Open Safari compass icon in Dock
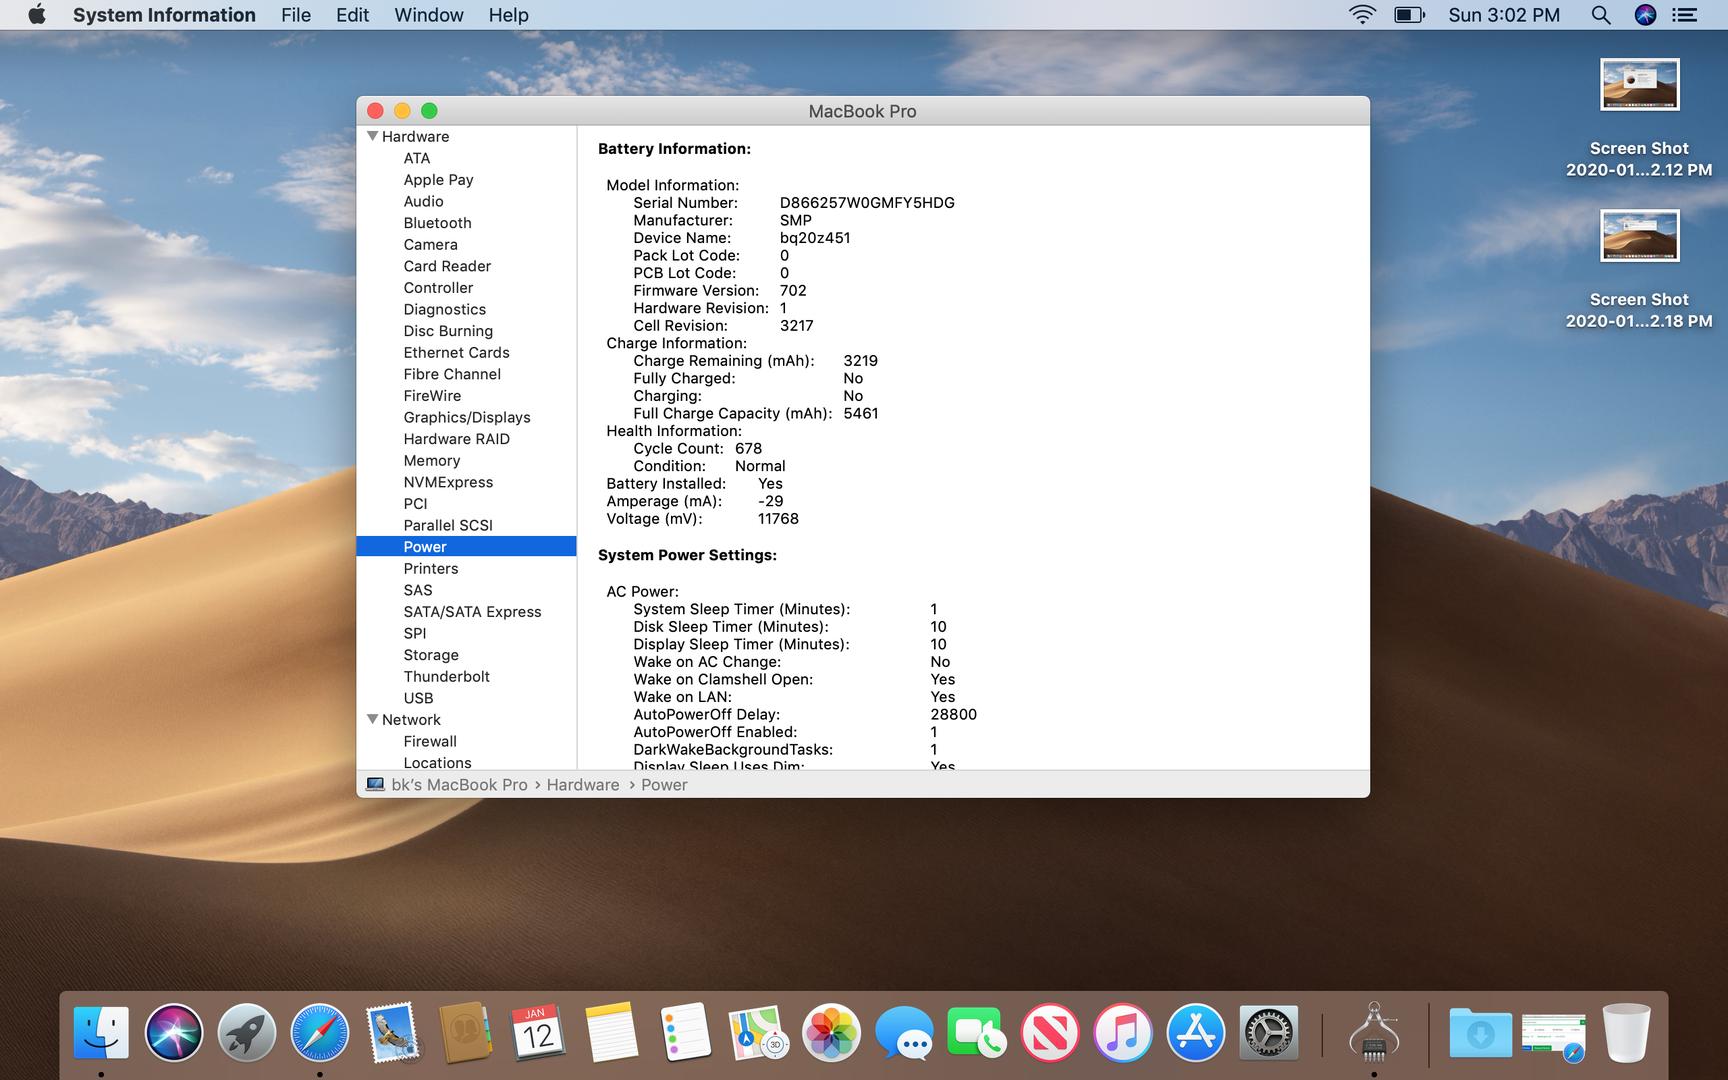Screen dimensions: 1728x1080 [x=320, y=1033]
